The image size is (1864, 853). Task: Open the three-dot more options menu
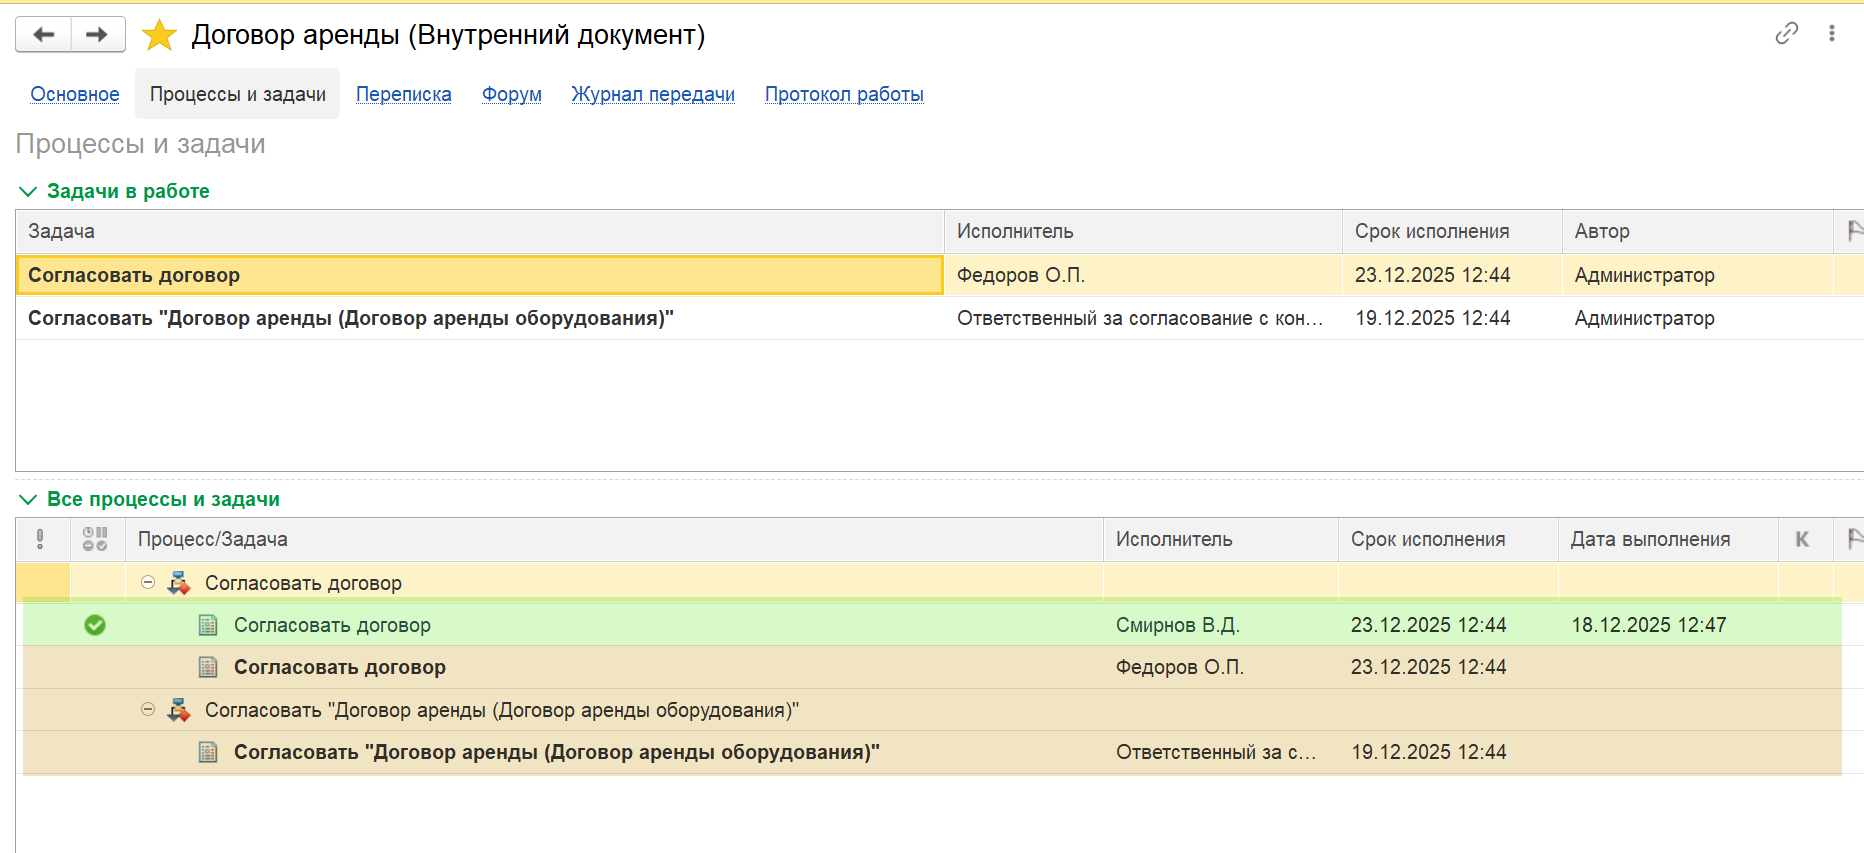(1832, 34)
